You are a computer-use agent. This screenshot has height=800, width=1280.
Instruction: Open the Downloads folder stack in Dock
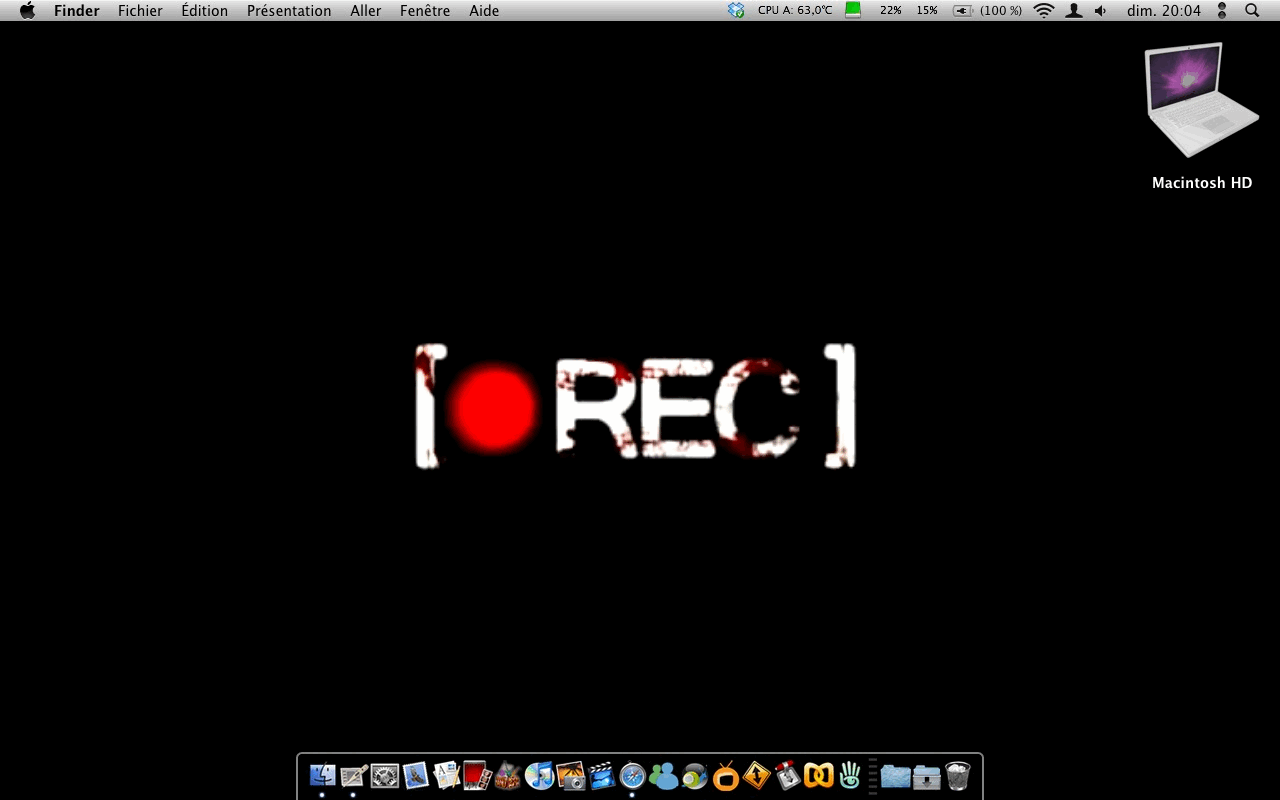[926, 775]
